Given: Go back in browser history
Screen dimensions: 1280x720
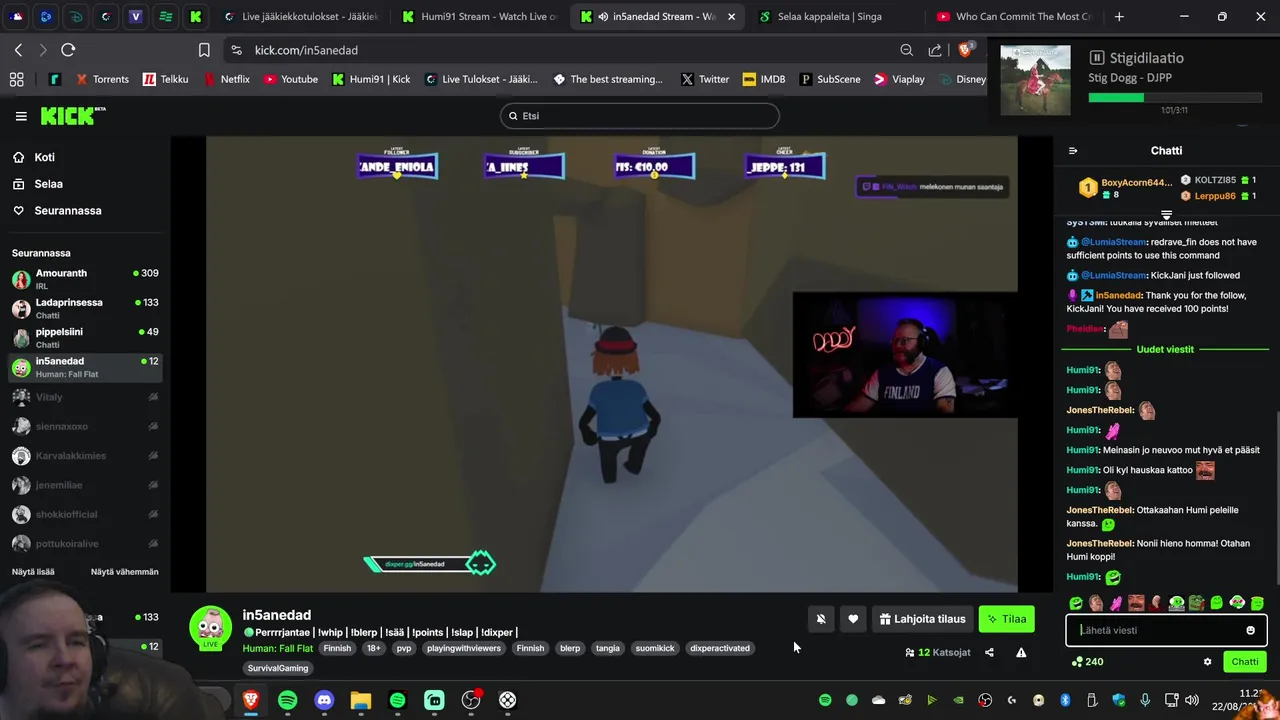Looking at the screenshot, I should tap(18, 50).
